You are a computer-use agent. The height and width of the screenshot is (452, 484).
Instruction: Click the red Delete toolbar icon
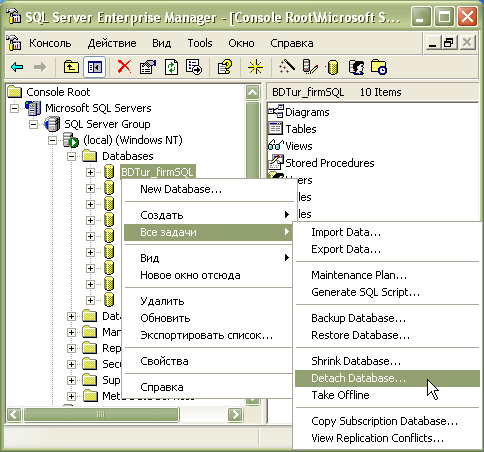pos(124,67)
